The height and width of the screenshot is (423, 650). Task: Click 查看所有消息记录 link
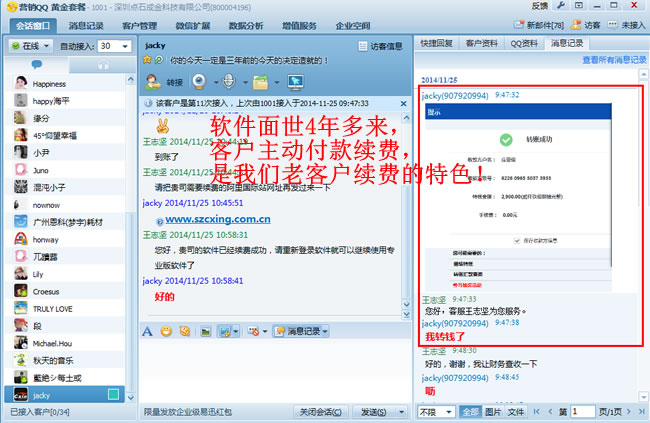[614, 60]
